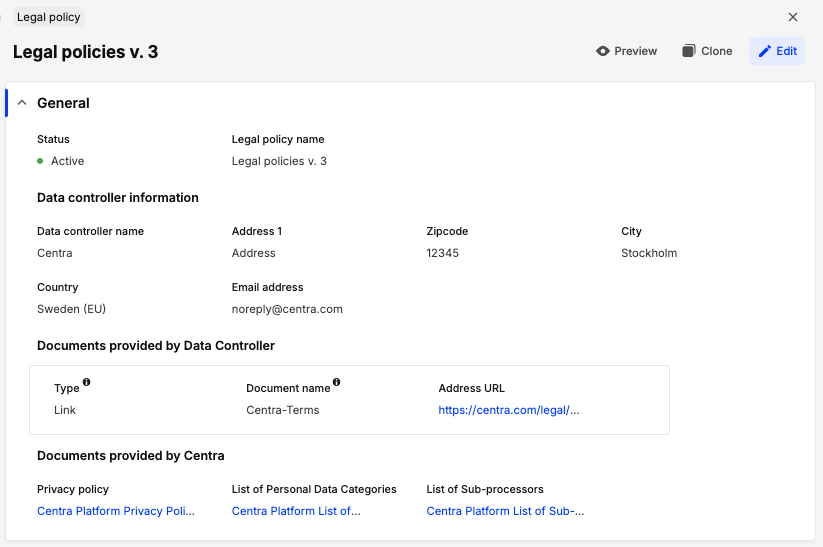Close the Legal policy panel
This screenshot has height=547, width=823.
[x=793, y=17]
